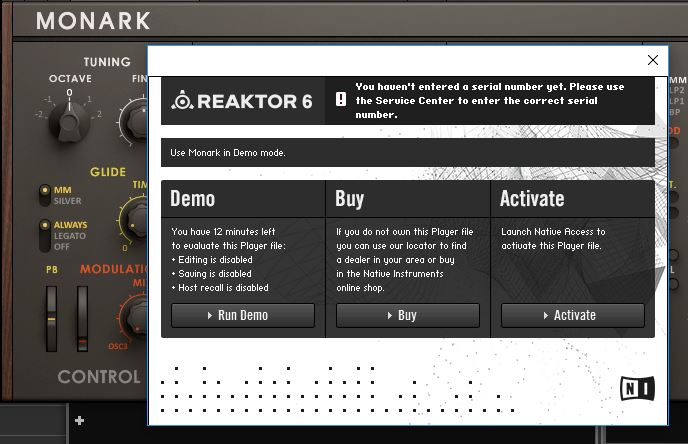This screenshot has height=444, width=688.
Task: Click the Native Instruments NI logo
Action: pyautogui.click(x=637, y=388)
